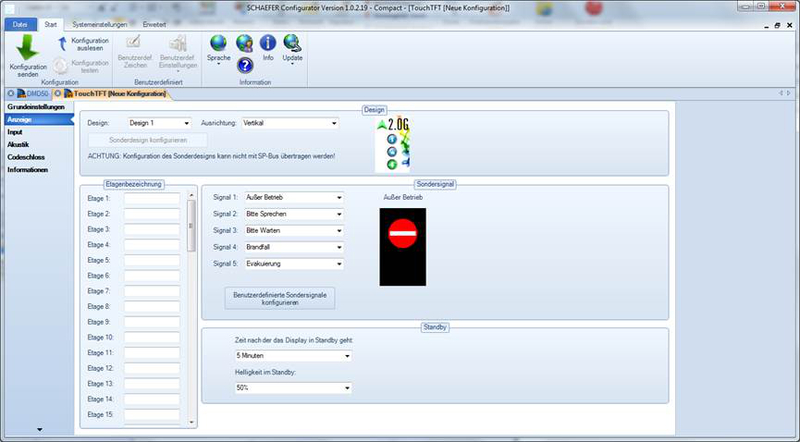Open the Datei menu
The height and width of the screenshot is (442, 800).
tap(20, 24)
